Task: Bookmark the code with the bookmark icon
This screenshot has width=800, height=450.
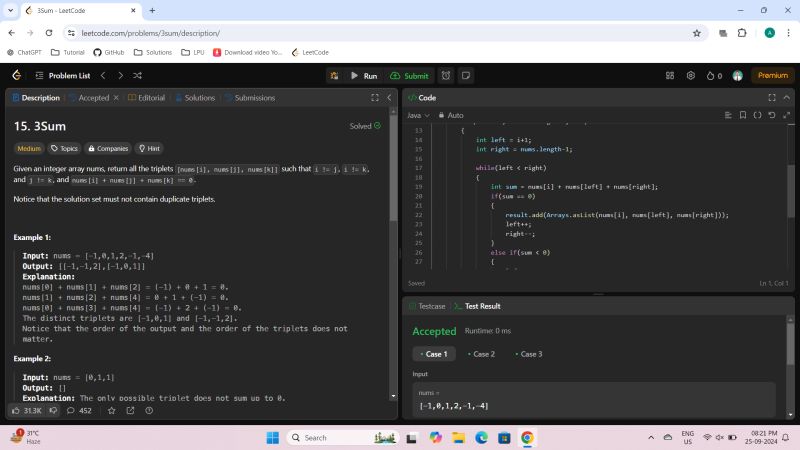Action: pyautogui.click(x=742, y=115)
